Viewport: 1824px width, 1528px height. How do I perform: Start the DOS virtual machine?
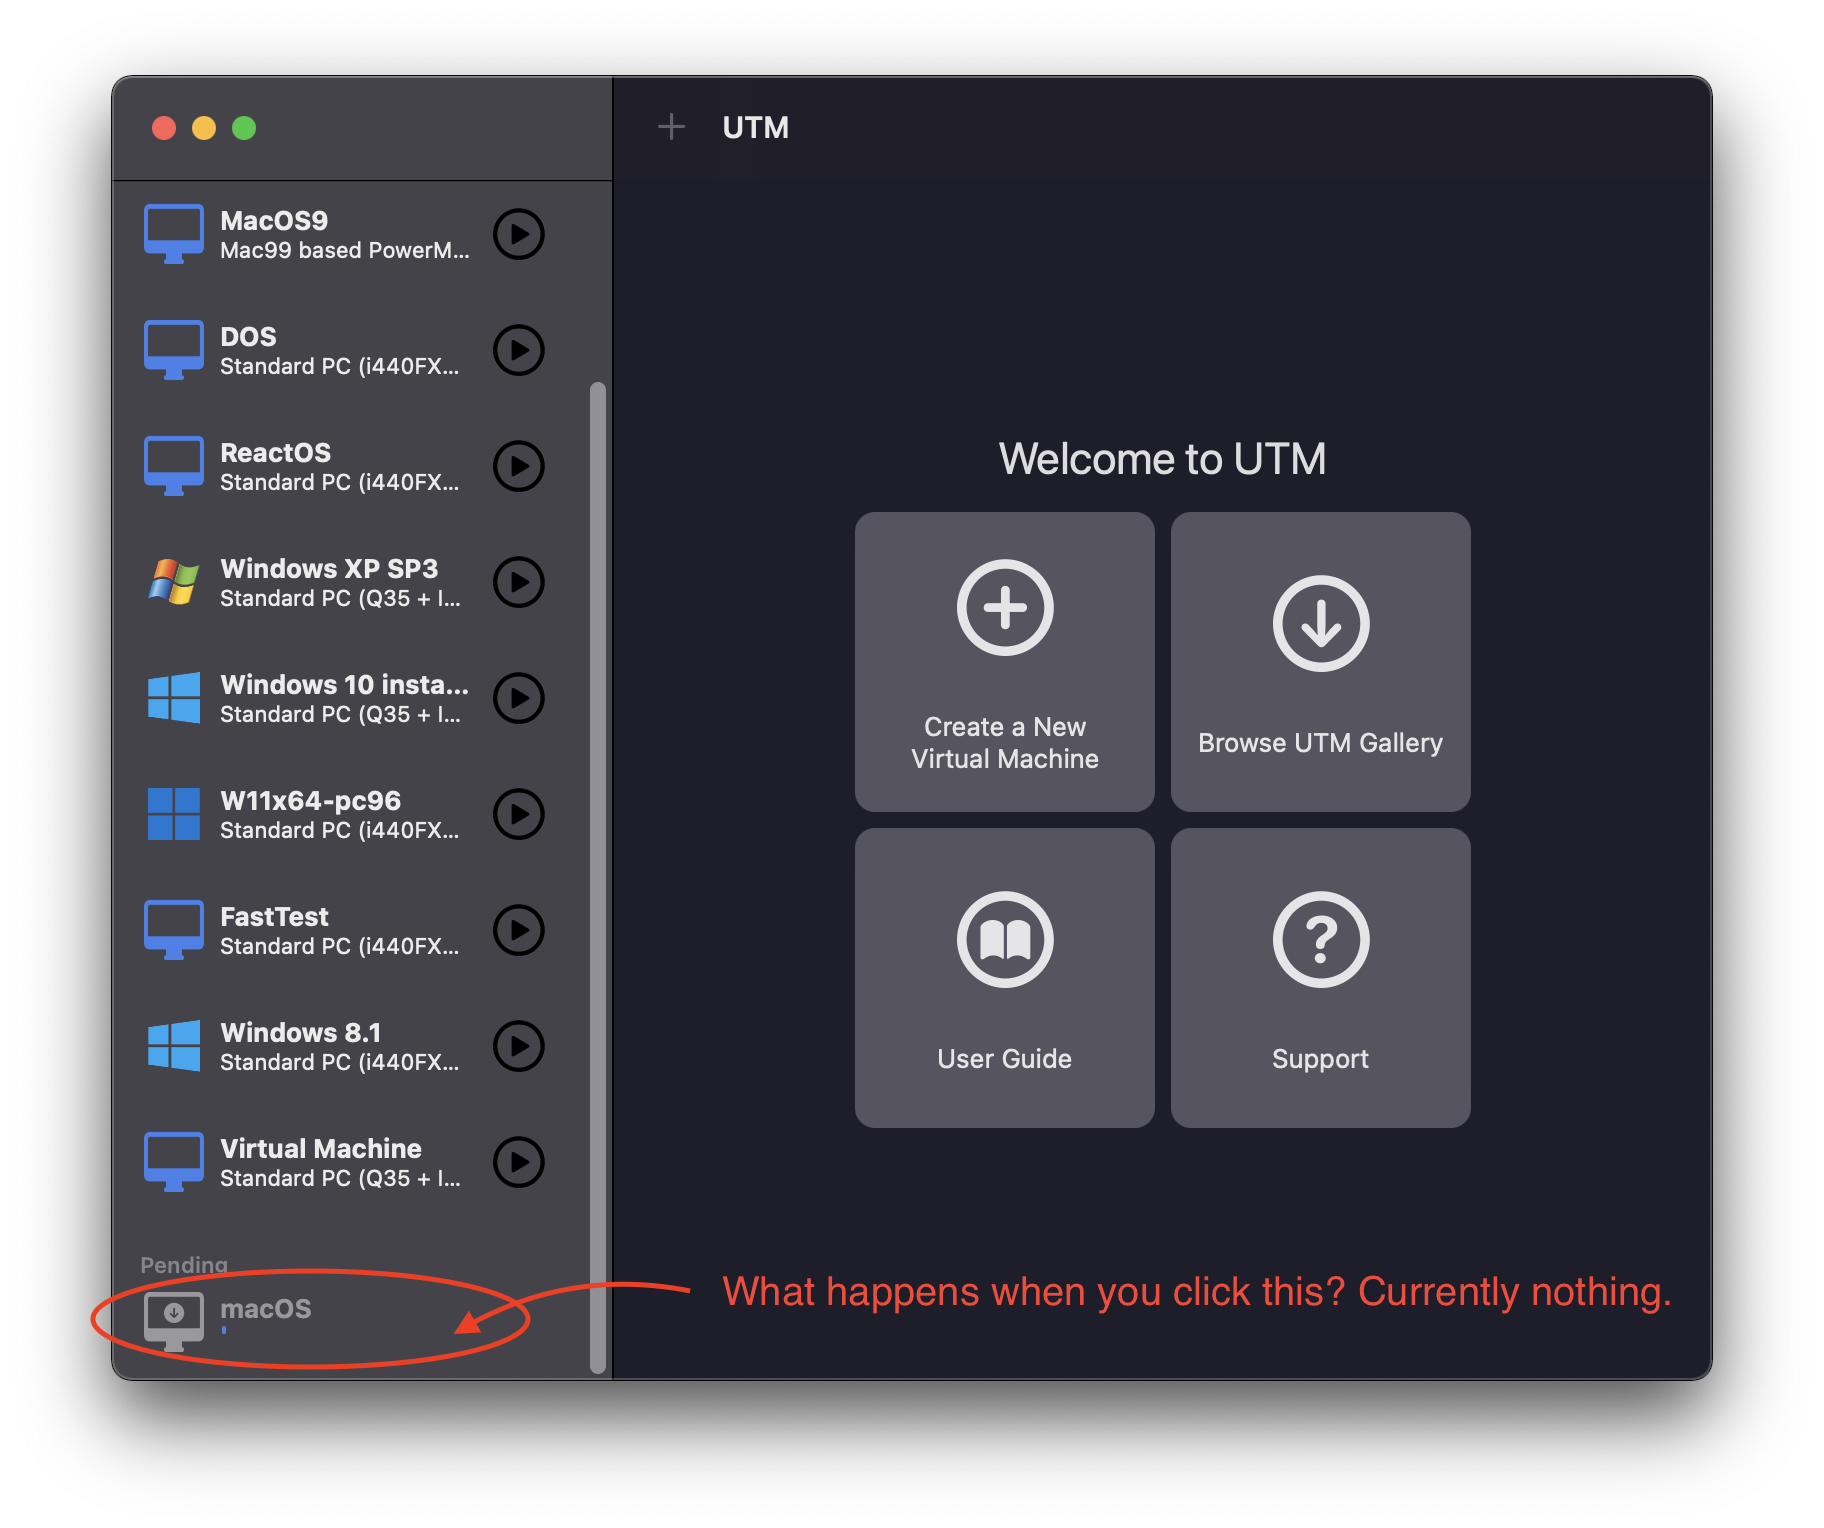pos(518,349)
